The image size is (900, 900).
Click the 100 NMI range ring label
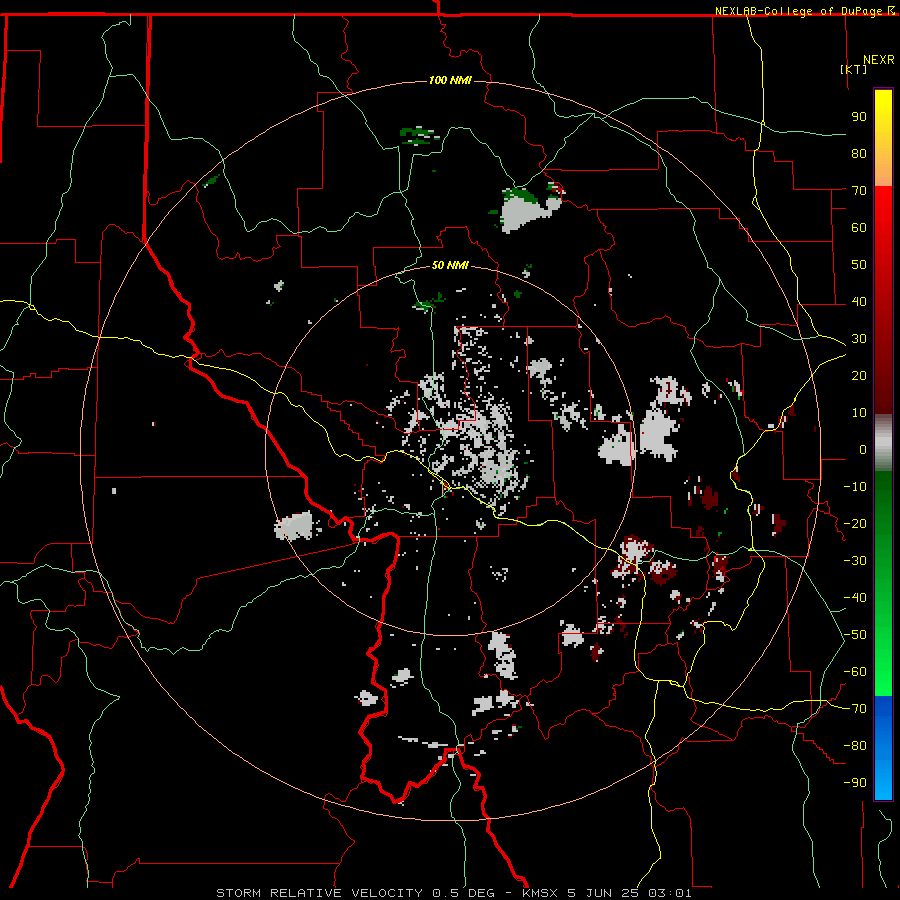pyautogui.click(x=450, y=80)
